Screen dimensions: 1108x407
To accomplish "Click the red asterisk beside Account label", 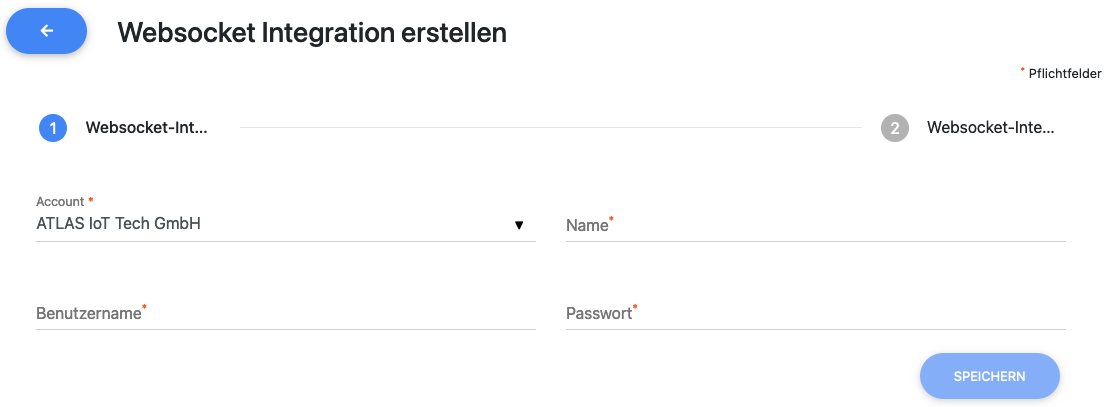I will pyautogui.click(x=91, y=201).
